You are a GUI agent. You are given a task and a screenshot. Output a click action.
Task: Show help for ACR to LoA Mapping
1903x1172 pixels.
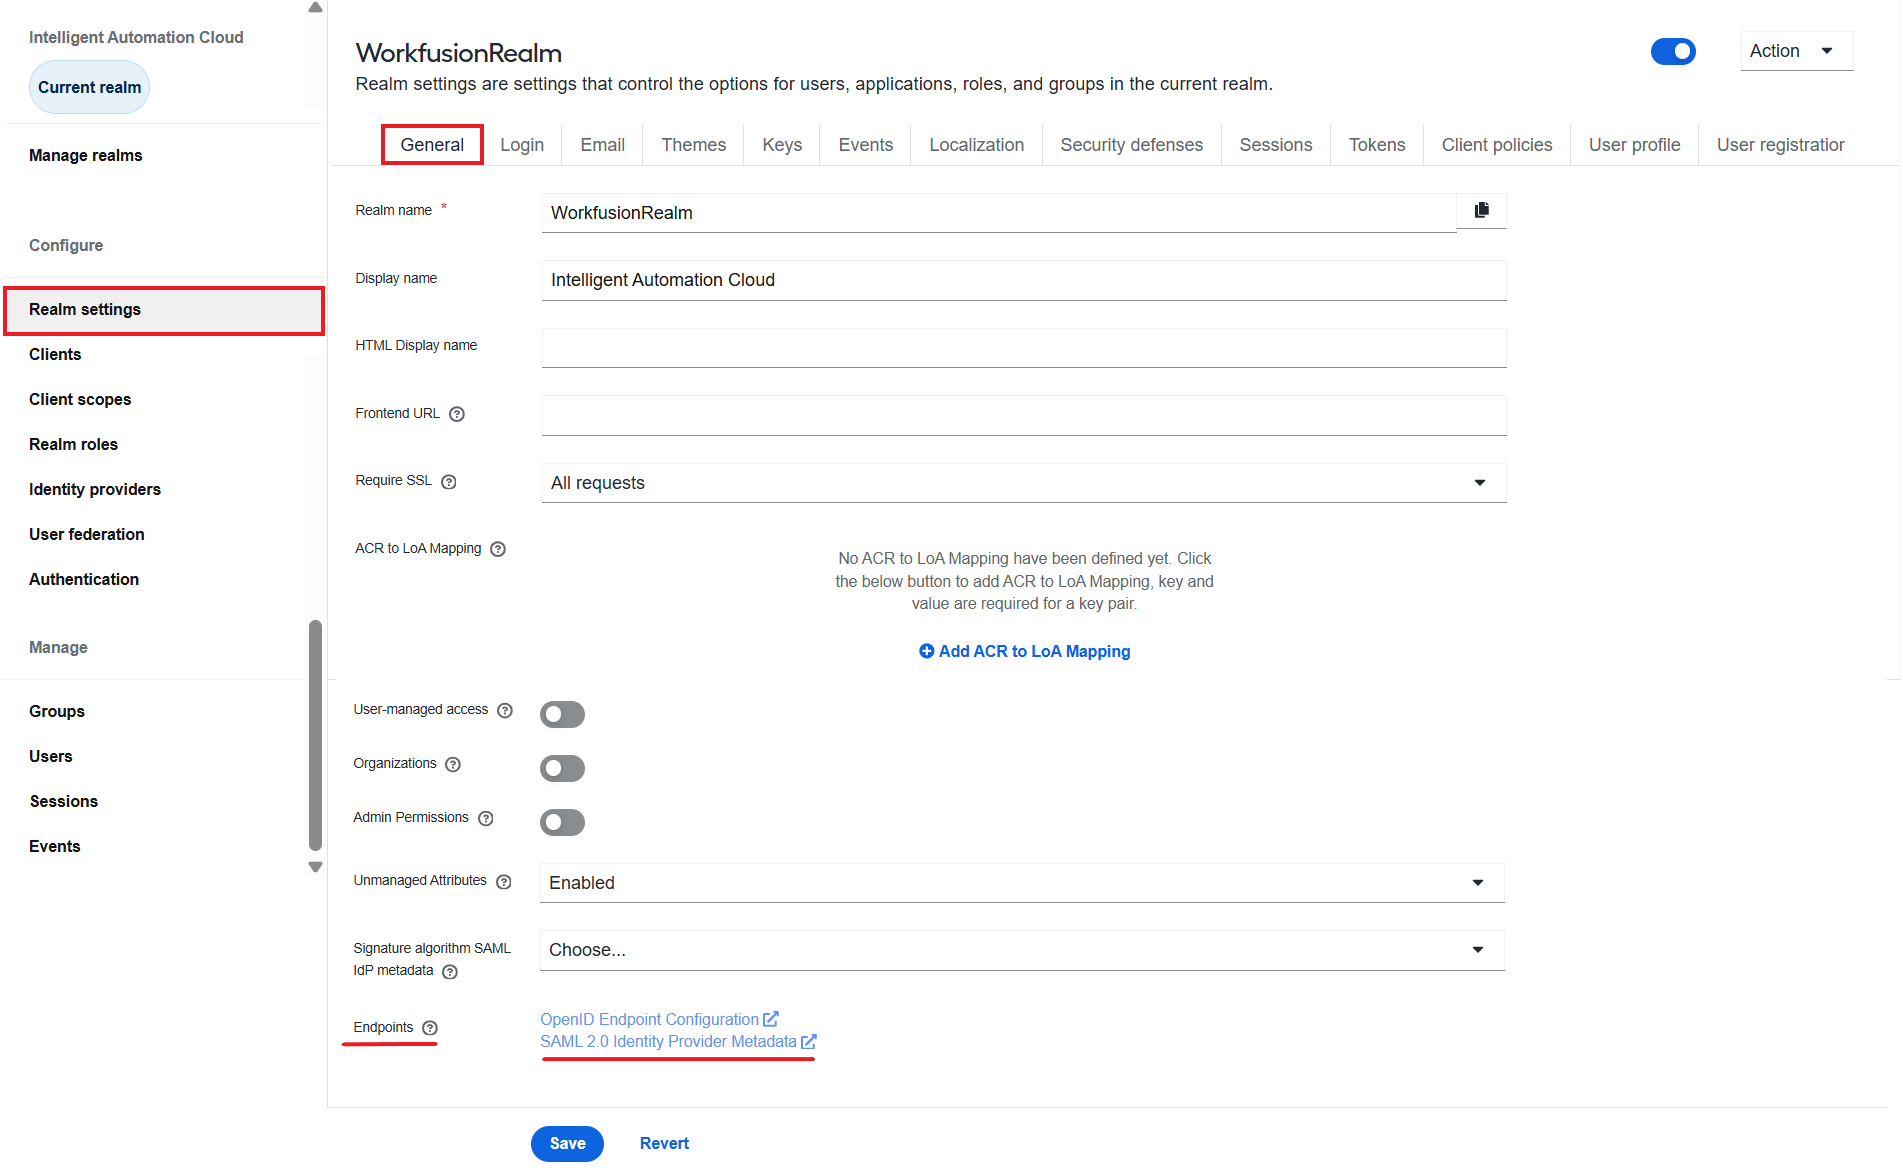coord(498,549)
